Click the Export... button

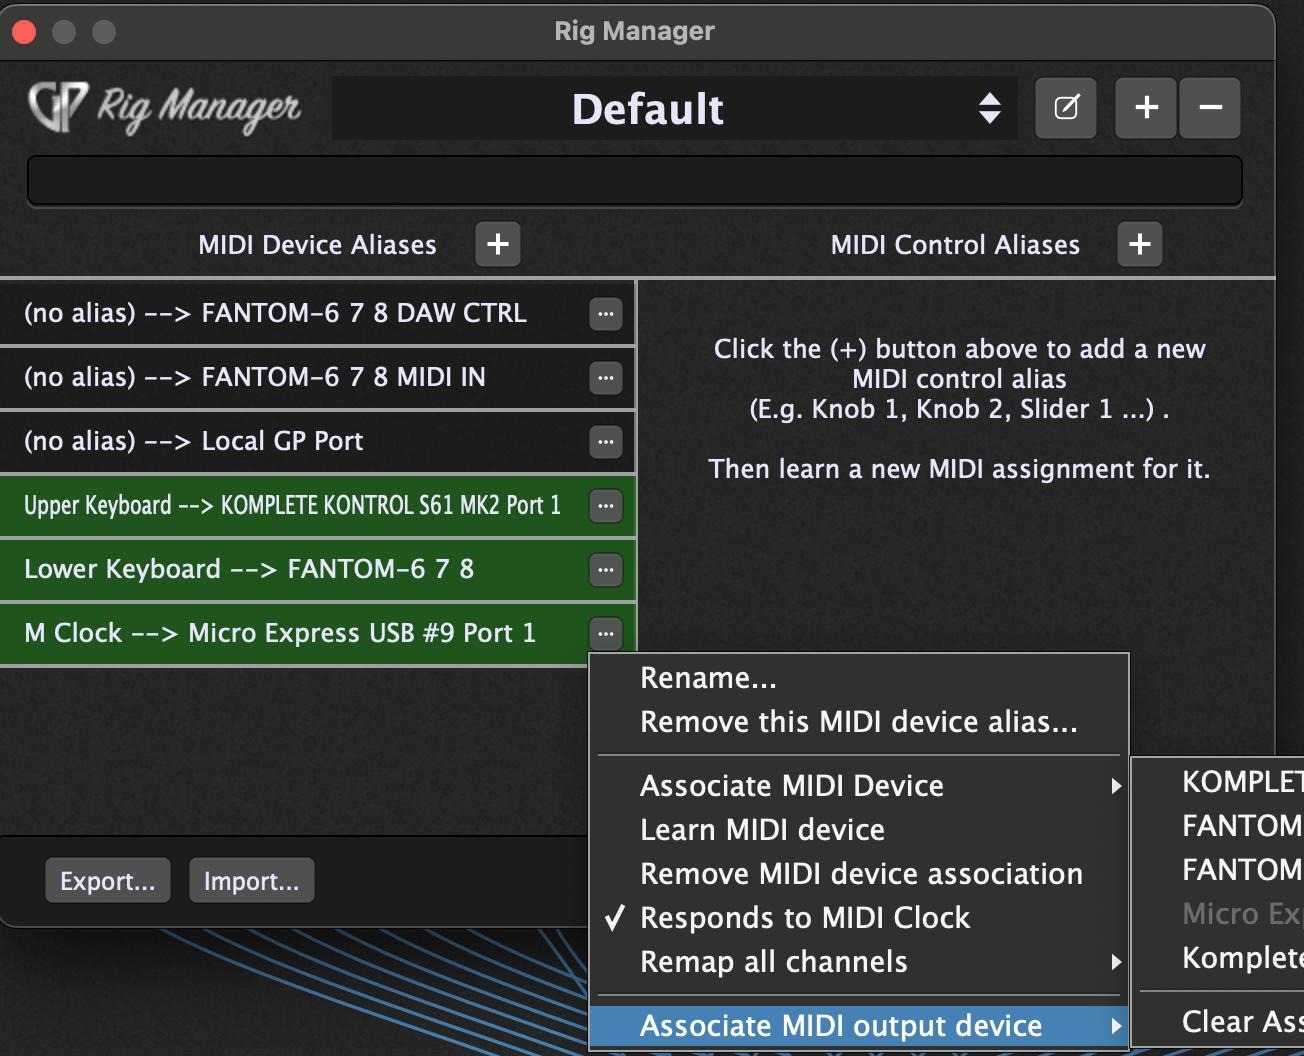pos(108,881)
